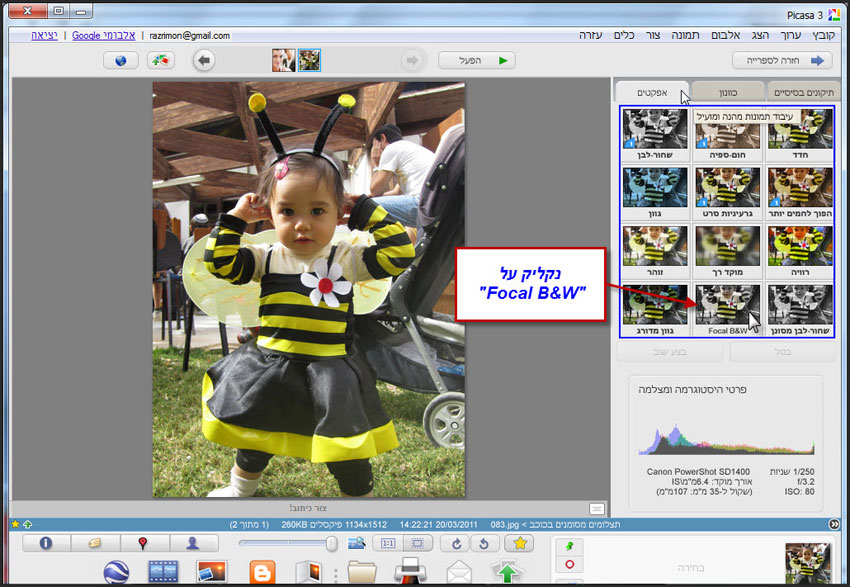Screen dimensions: 850x587
Task: Rotate the photo clockwise
Action: coord(456,543)
